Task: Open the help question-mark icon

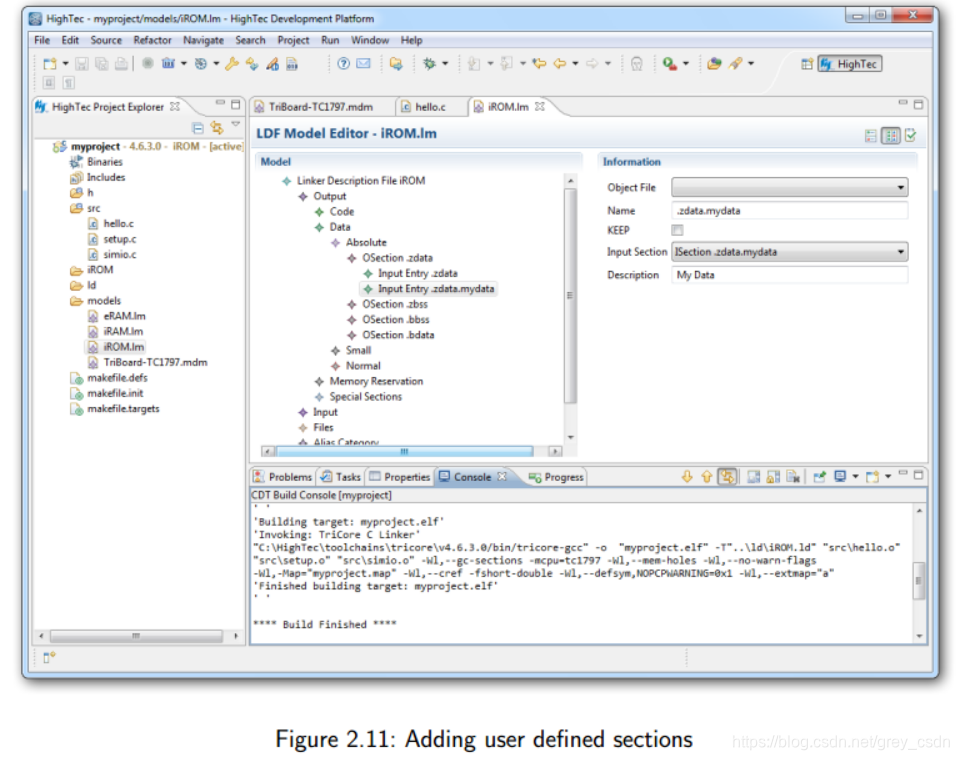Action: [344, 64]
